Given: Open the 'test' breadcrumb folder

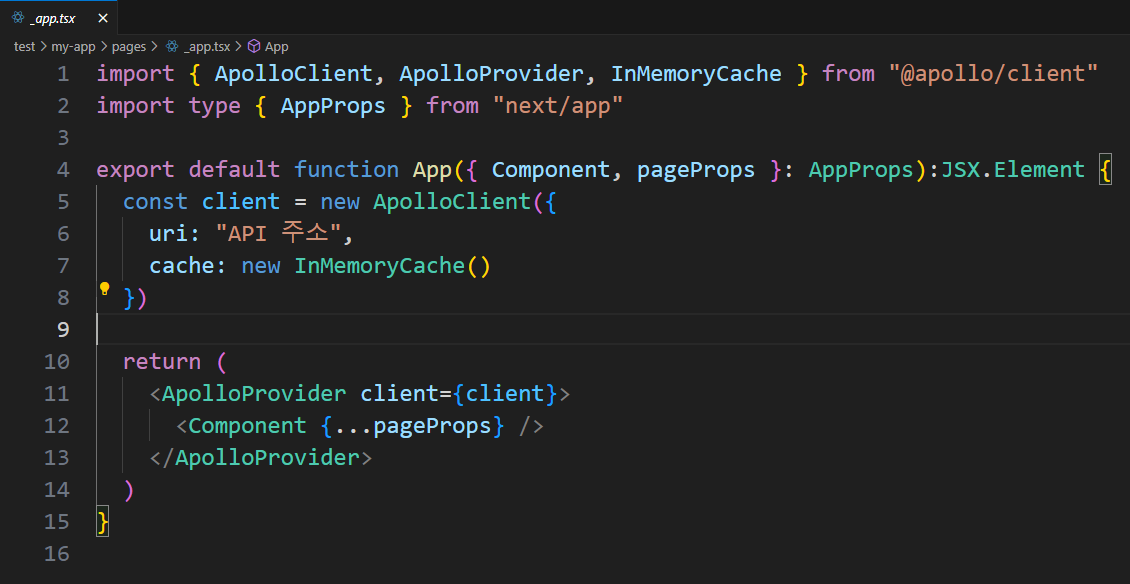Looking at the screenshot, I should click(x=25, y=47).
